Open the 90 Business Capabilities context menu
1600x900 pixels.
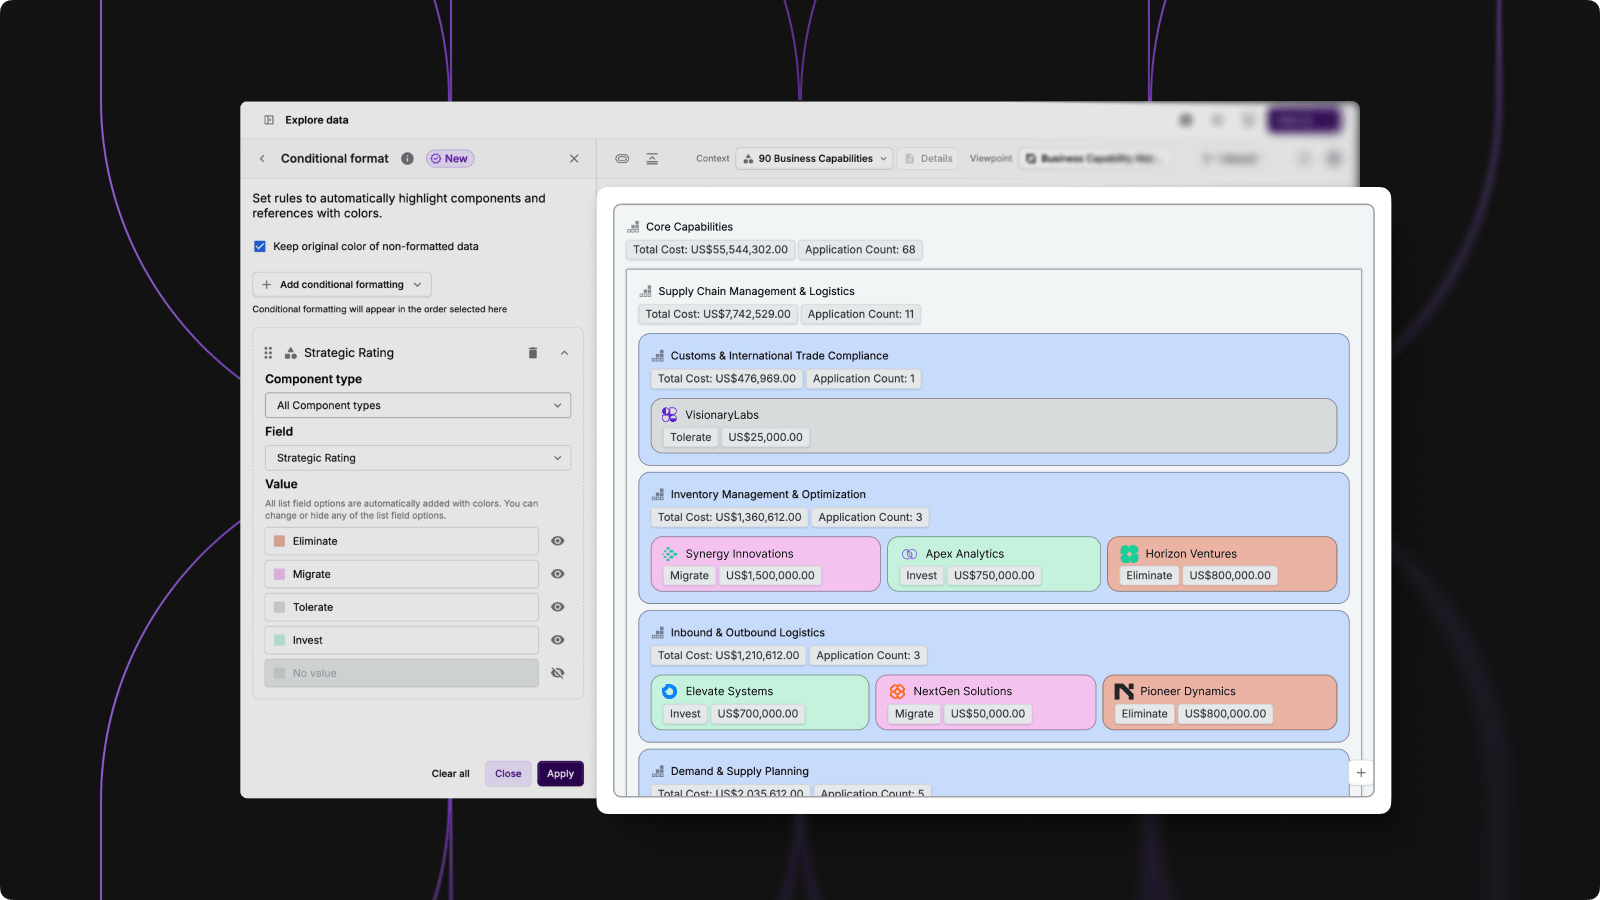tap(816, 159)
